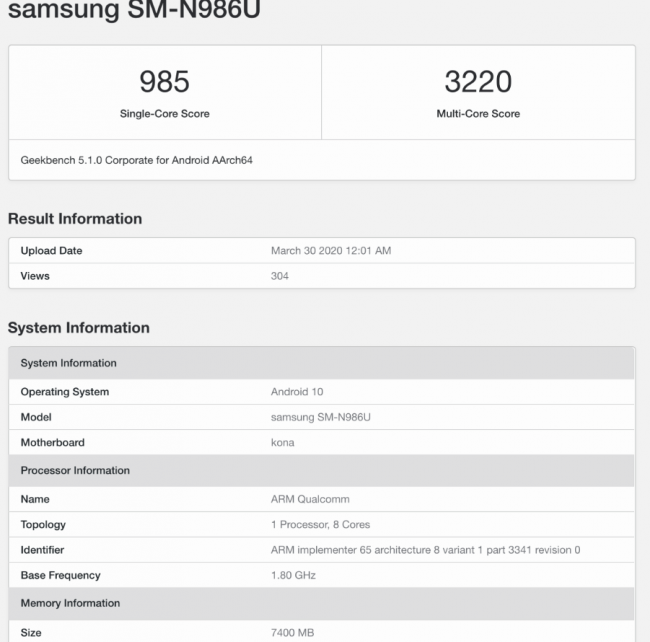
Task: Click the kona motherboard value
Action: click(283, 443)
